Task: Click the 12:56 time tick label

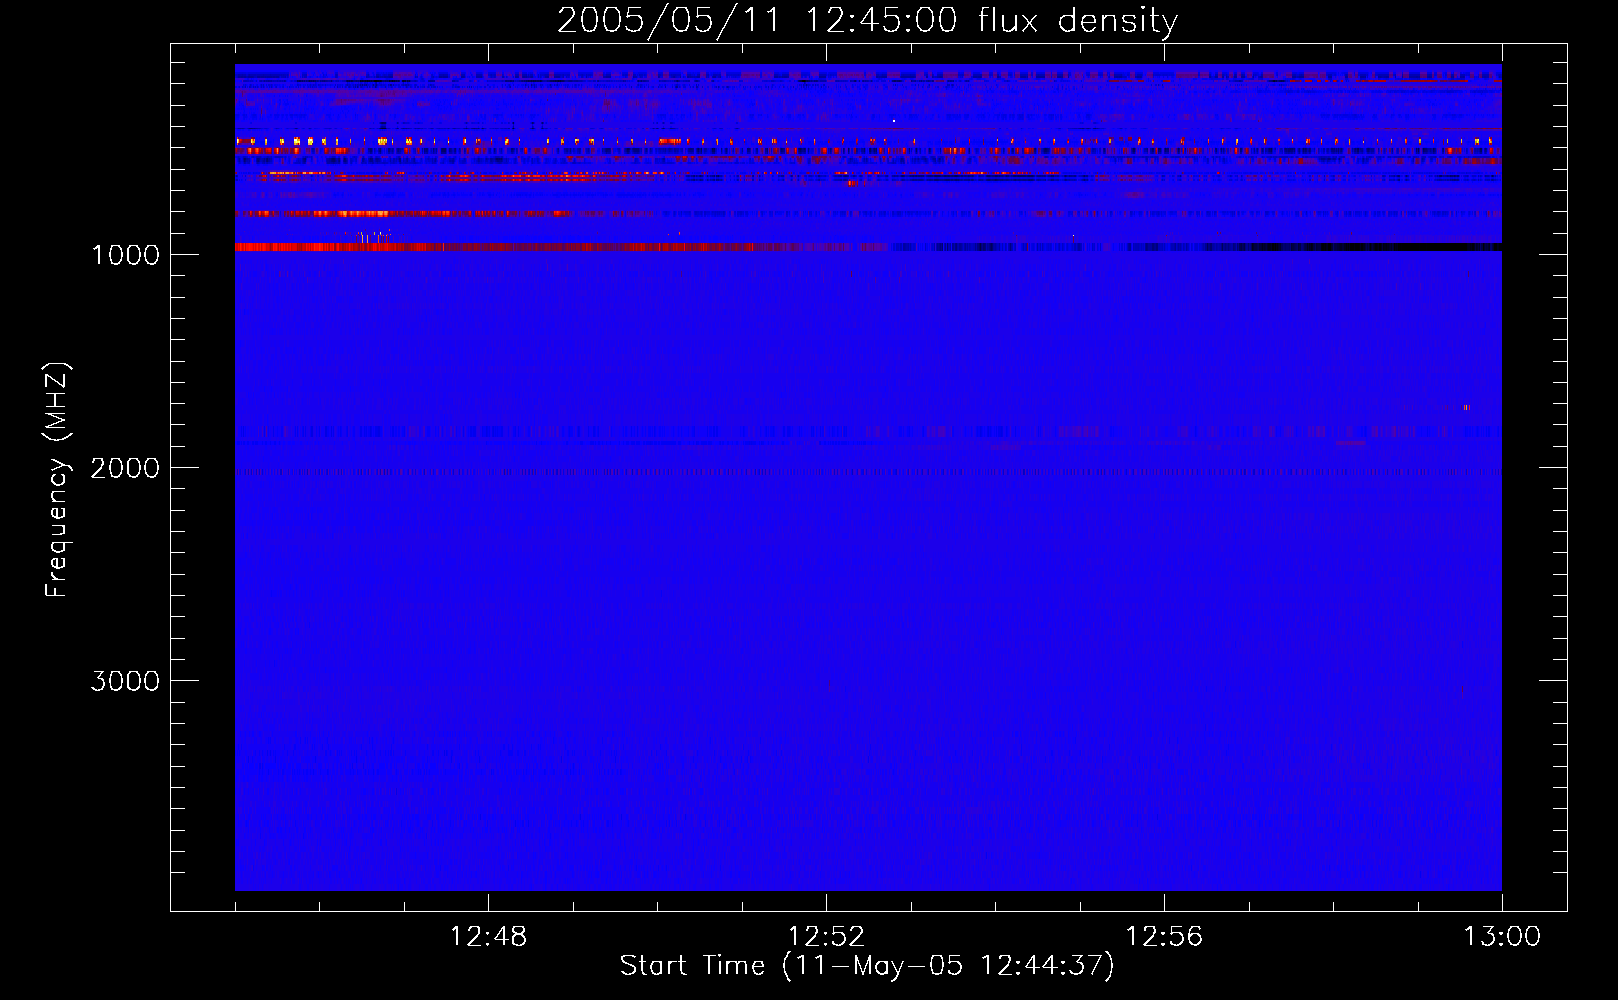Action: click(x=1164, y=937)
